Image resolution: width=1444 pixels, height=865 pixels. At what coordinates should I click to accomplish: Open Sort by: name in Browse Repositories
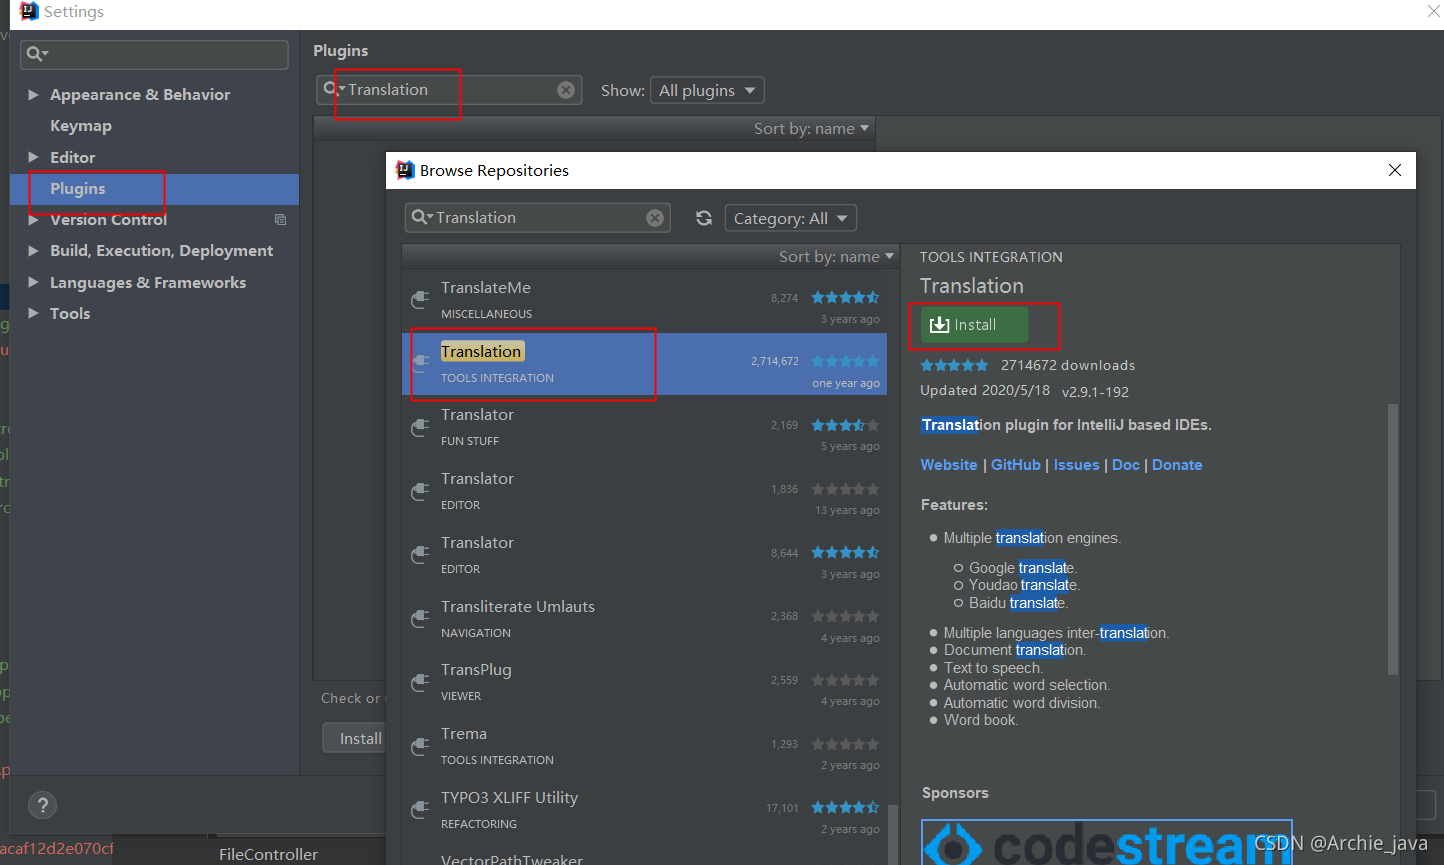[836, 257]
